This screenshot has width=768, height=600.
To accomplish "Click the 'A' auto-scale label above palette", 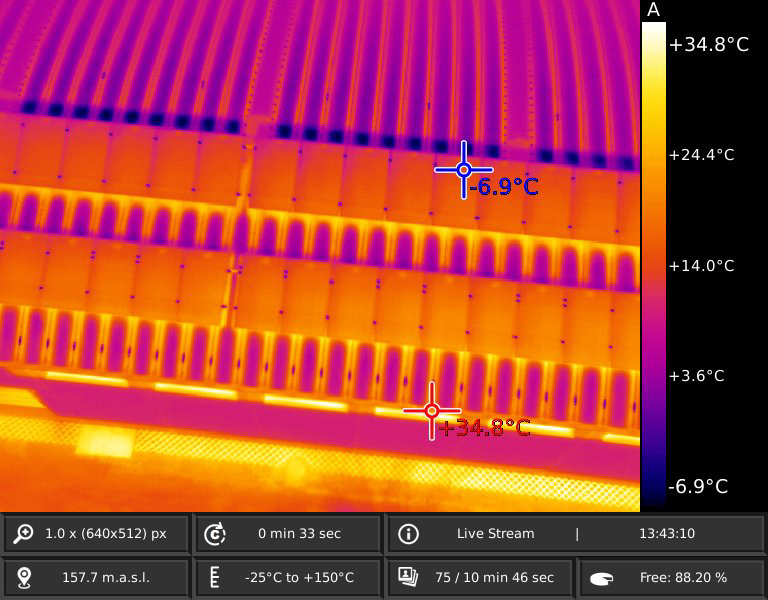I will 653,10.
